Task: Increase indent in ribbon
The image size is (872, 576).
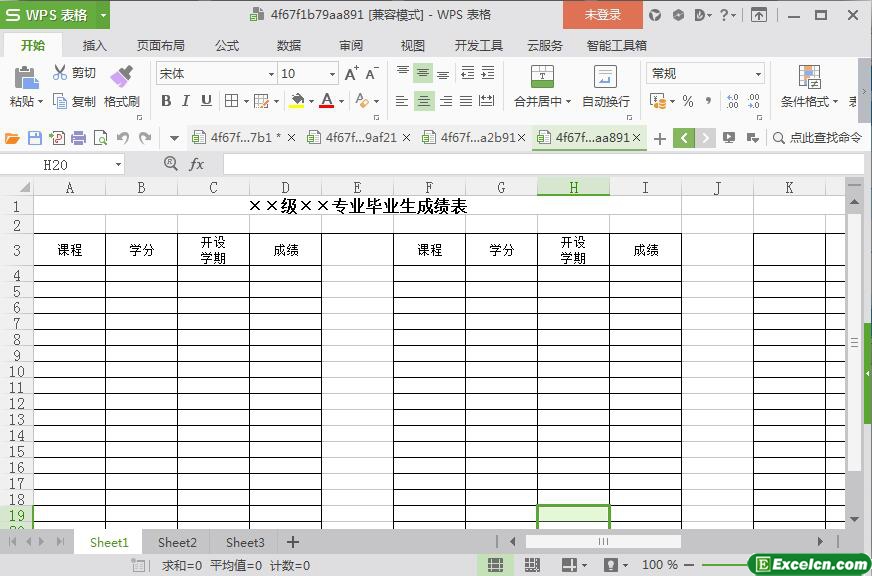Action: point(488,72)
